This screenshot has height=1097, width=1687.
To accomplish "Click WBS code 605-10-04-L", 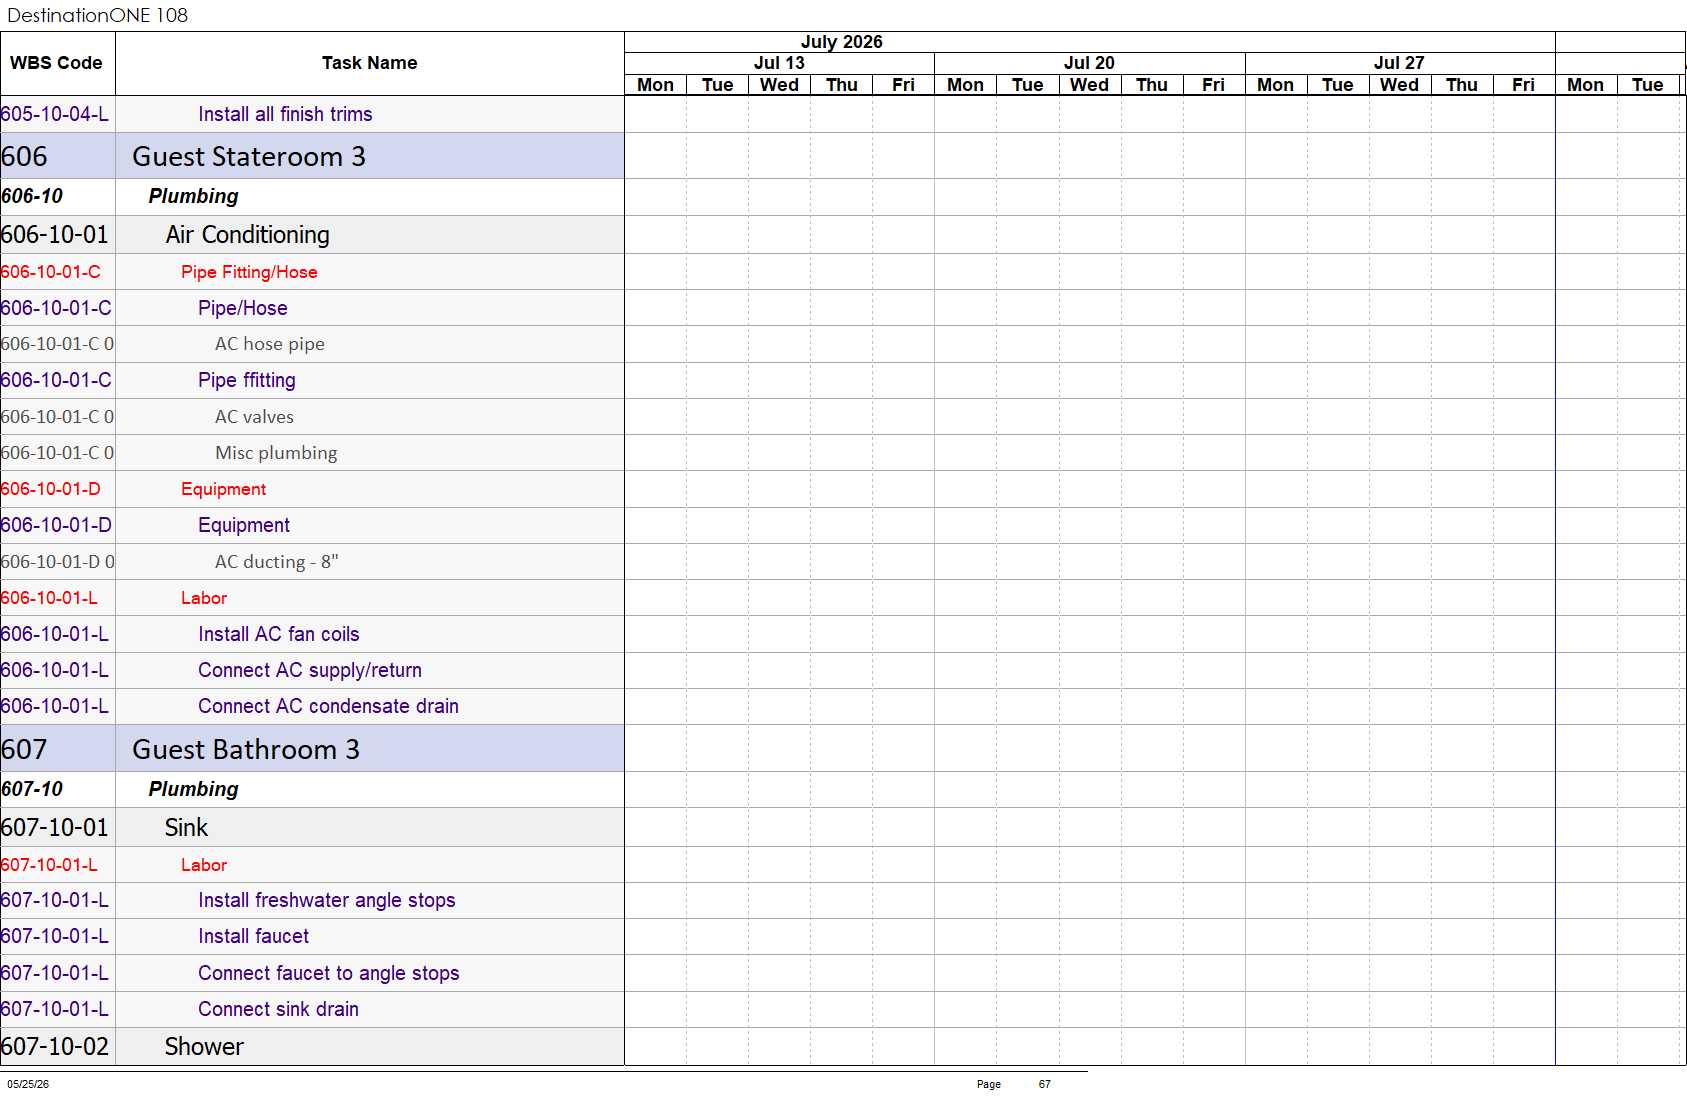I will [x=55, y=114].
